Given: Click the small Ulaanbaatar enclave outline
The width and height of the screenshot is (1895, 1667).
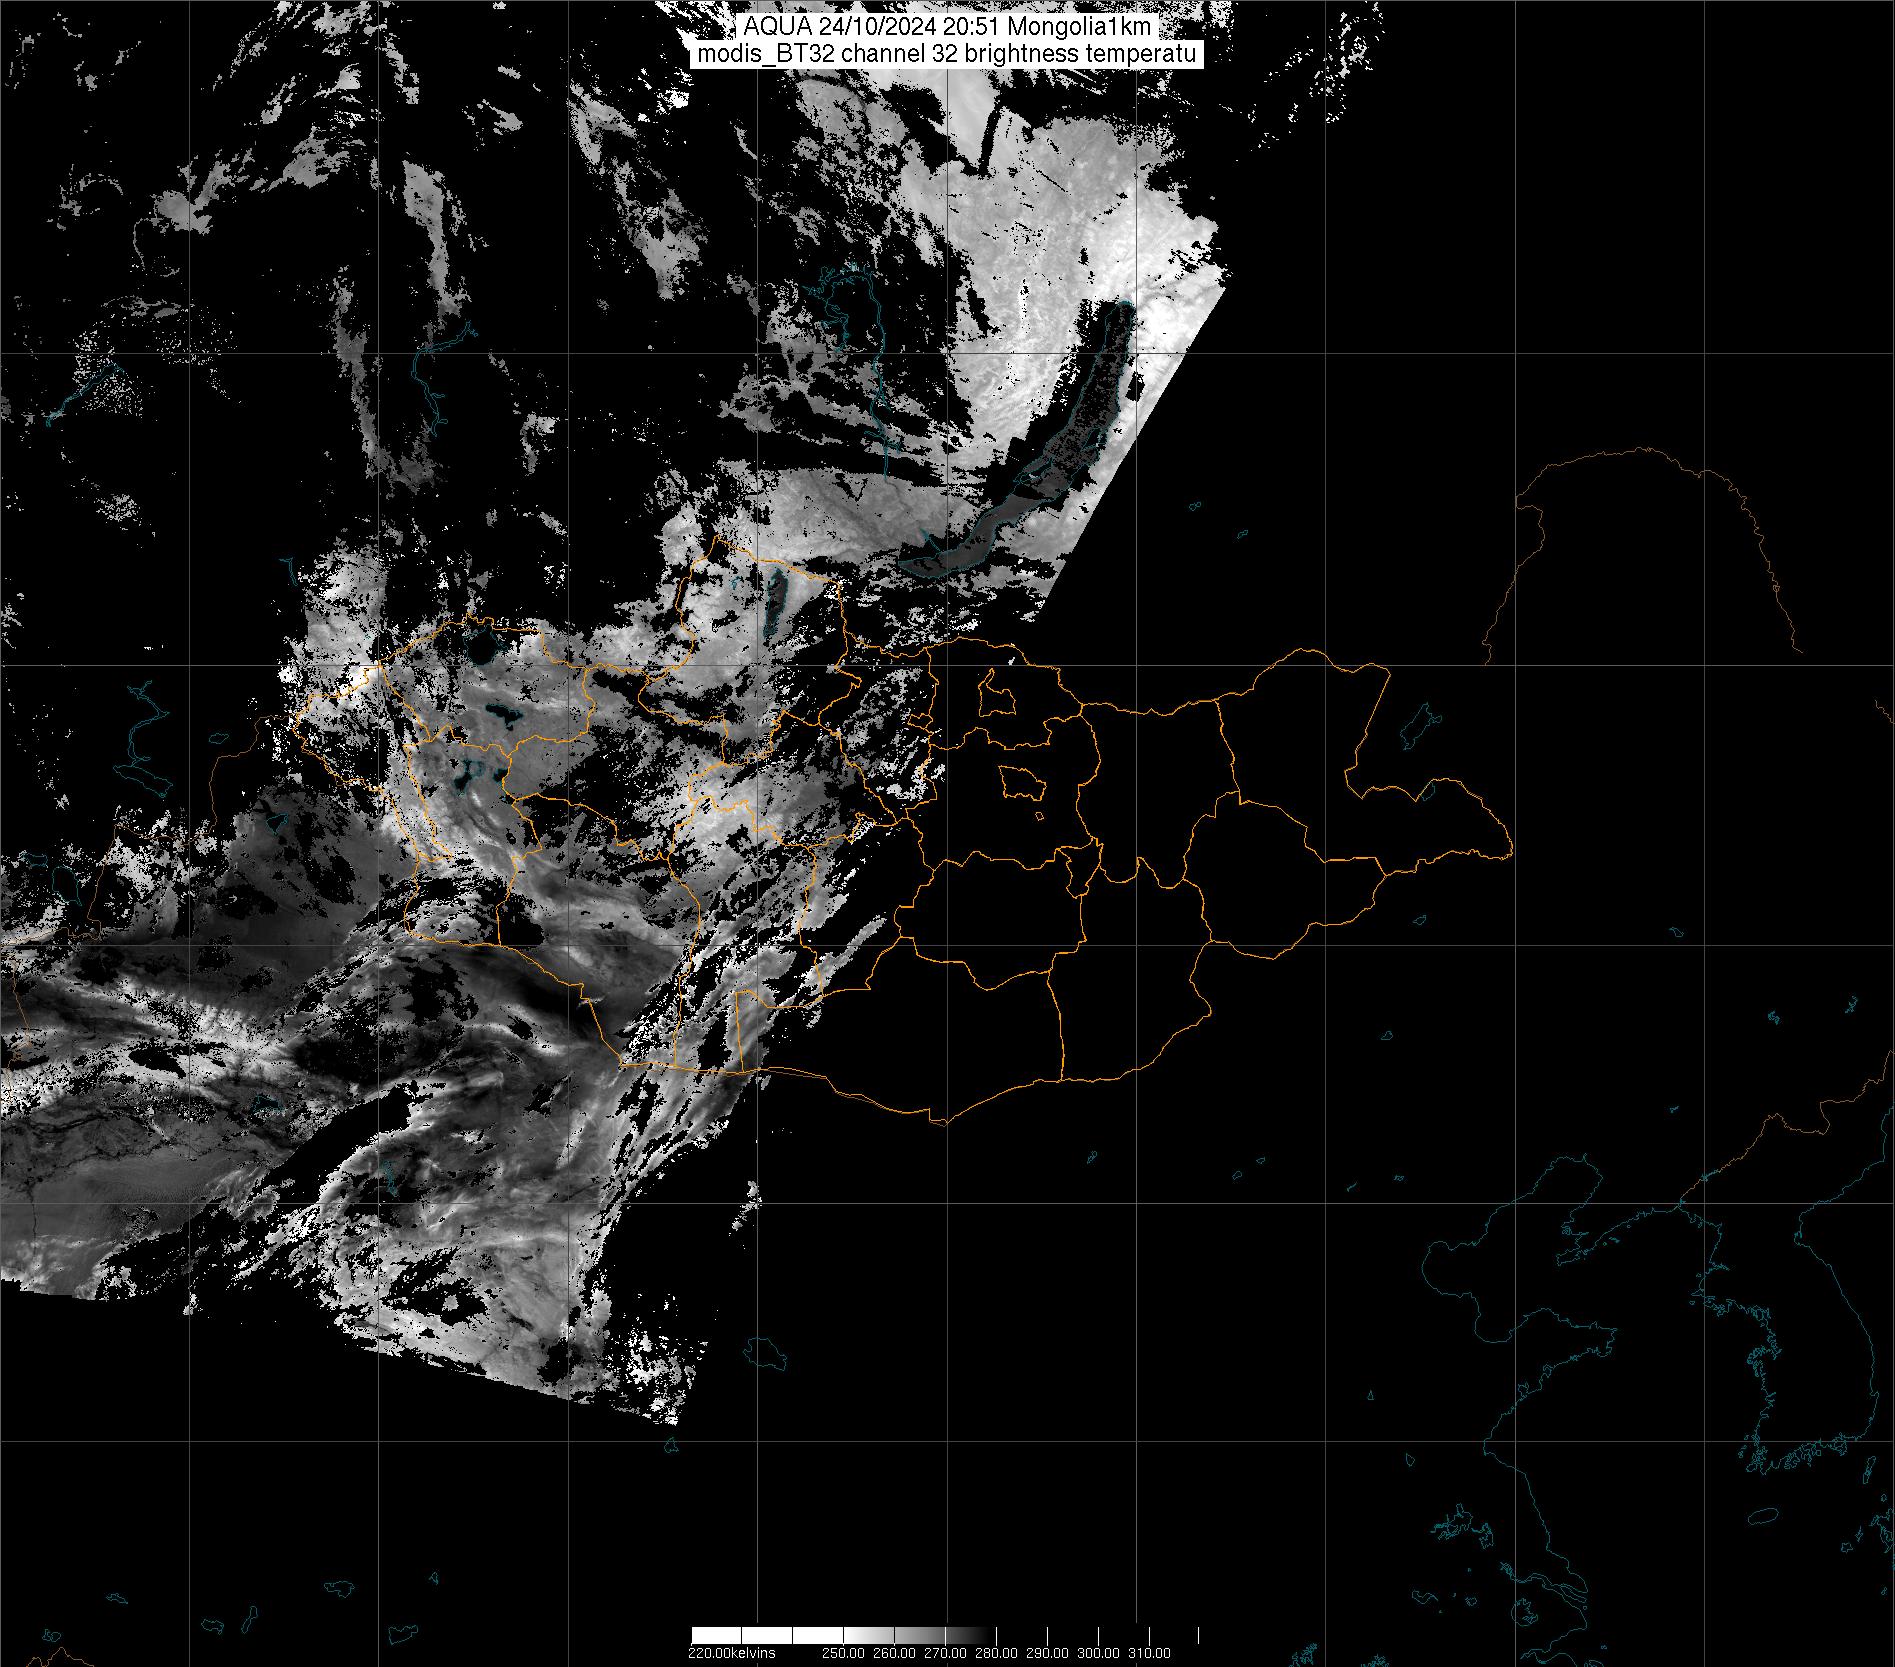Looking at the screenshot, I should tap(1021, 781).
